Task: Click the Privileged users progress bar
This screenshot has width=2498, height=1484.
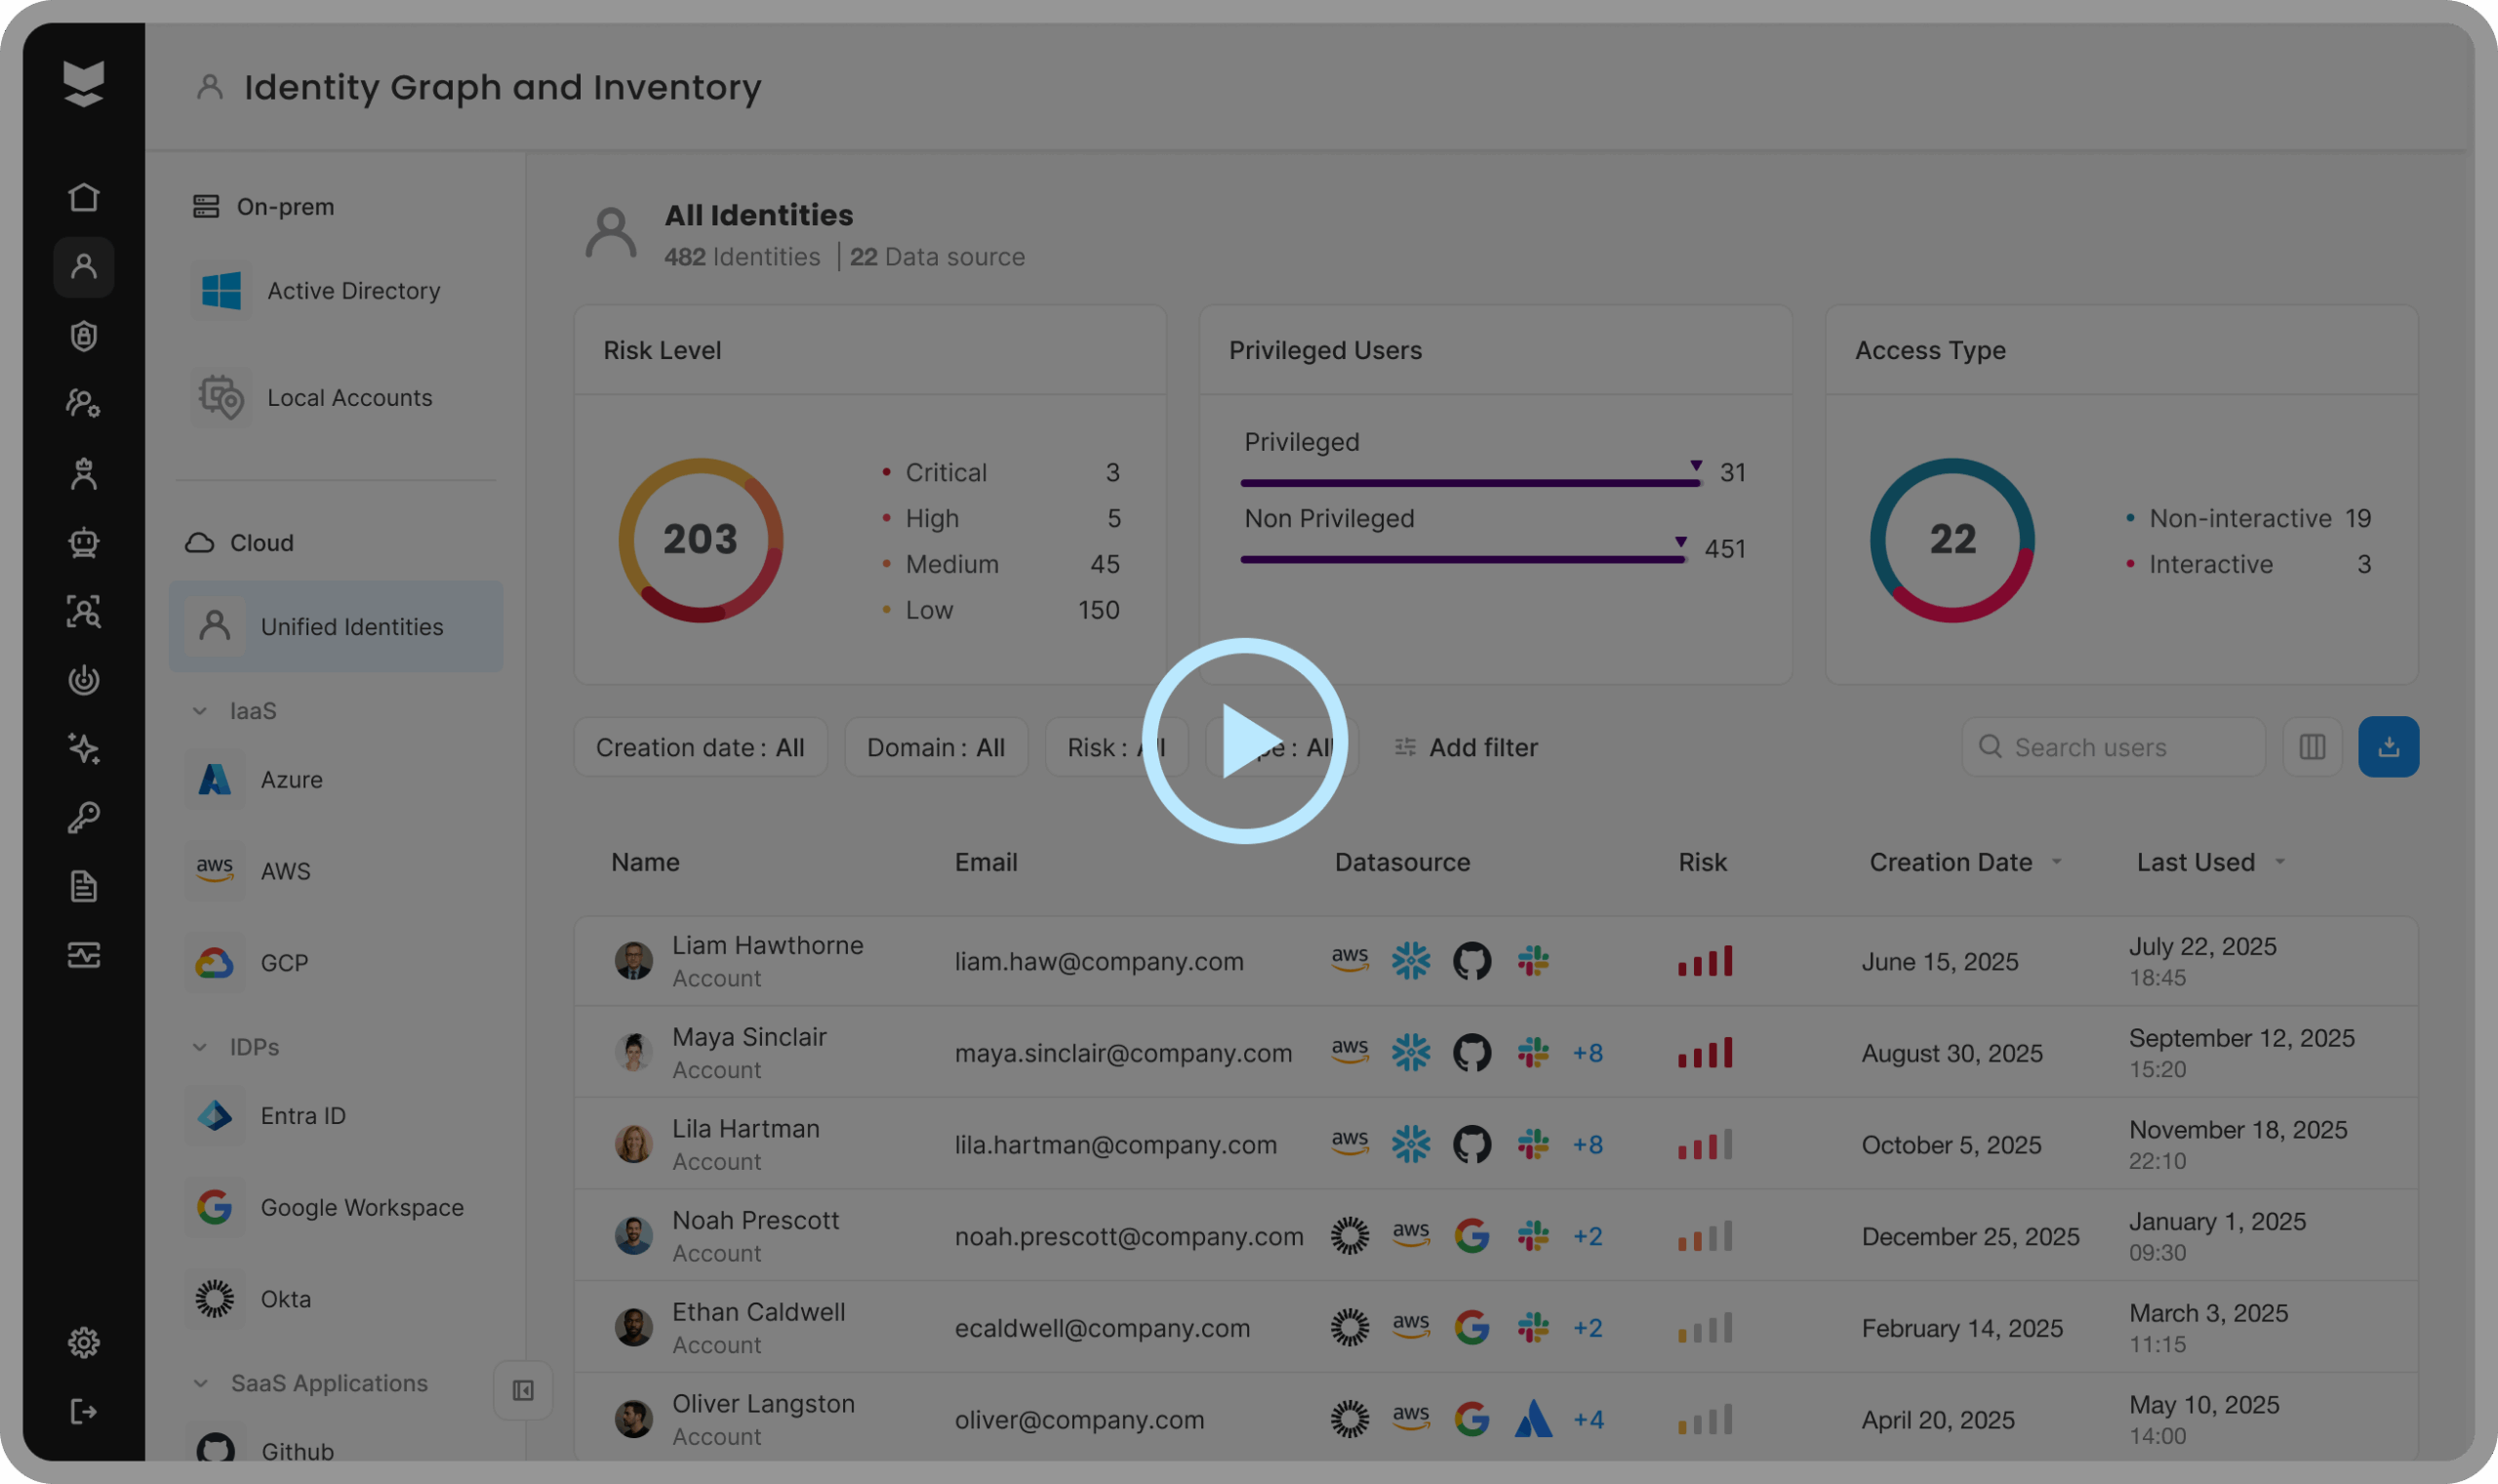Action: [x=1470, y=483]
